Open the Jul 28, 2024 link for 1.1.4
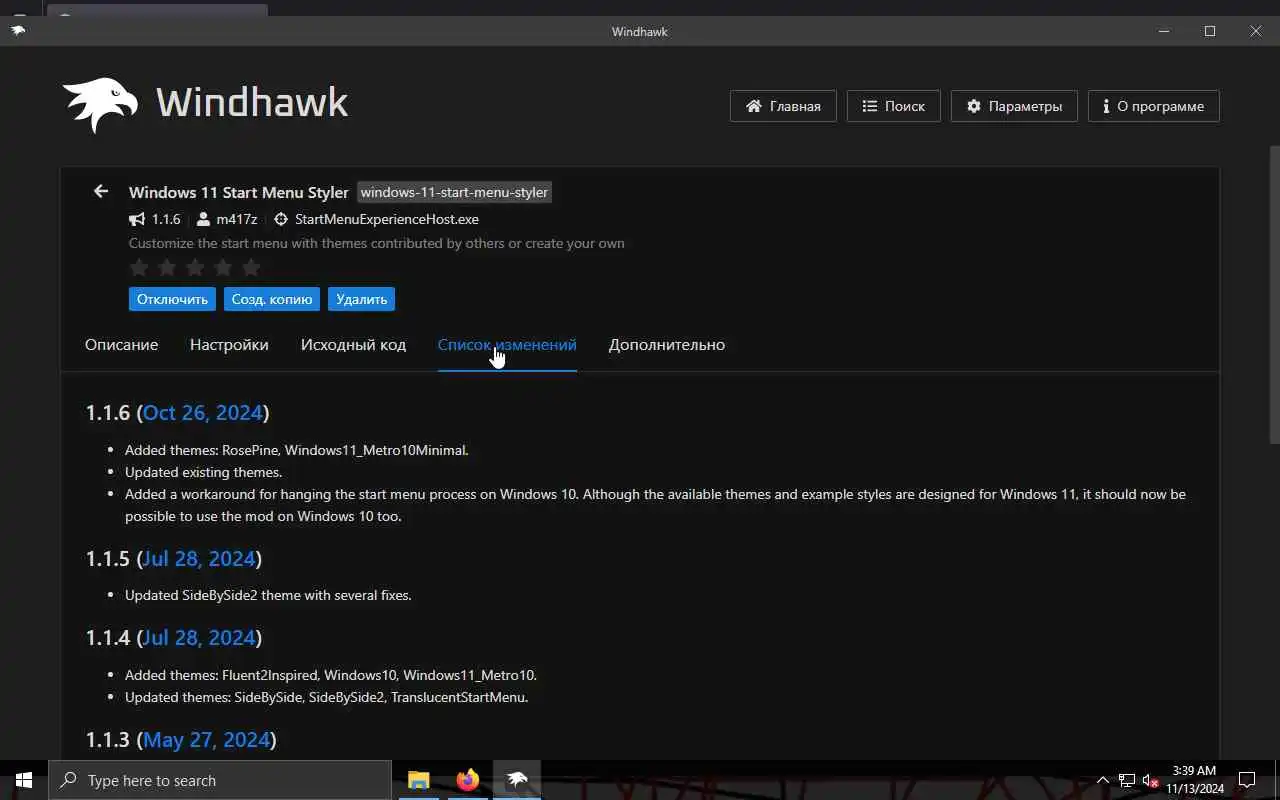Viewport: 1280px width, 800px height. [200, 637]
